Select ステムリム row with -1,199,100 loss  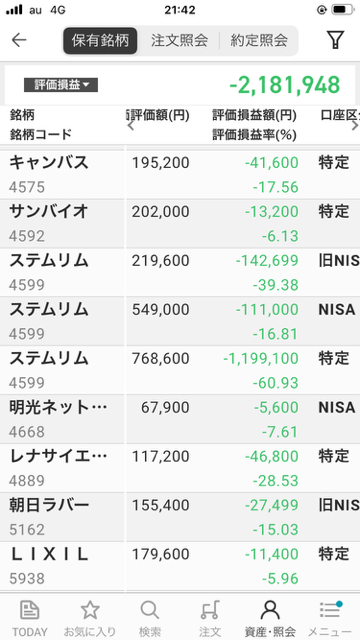[x=180, y=370]
